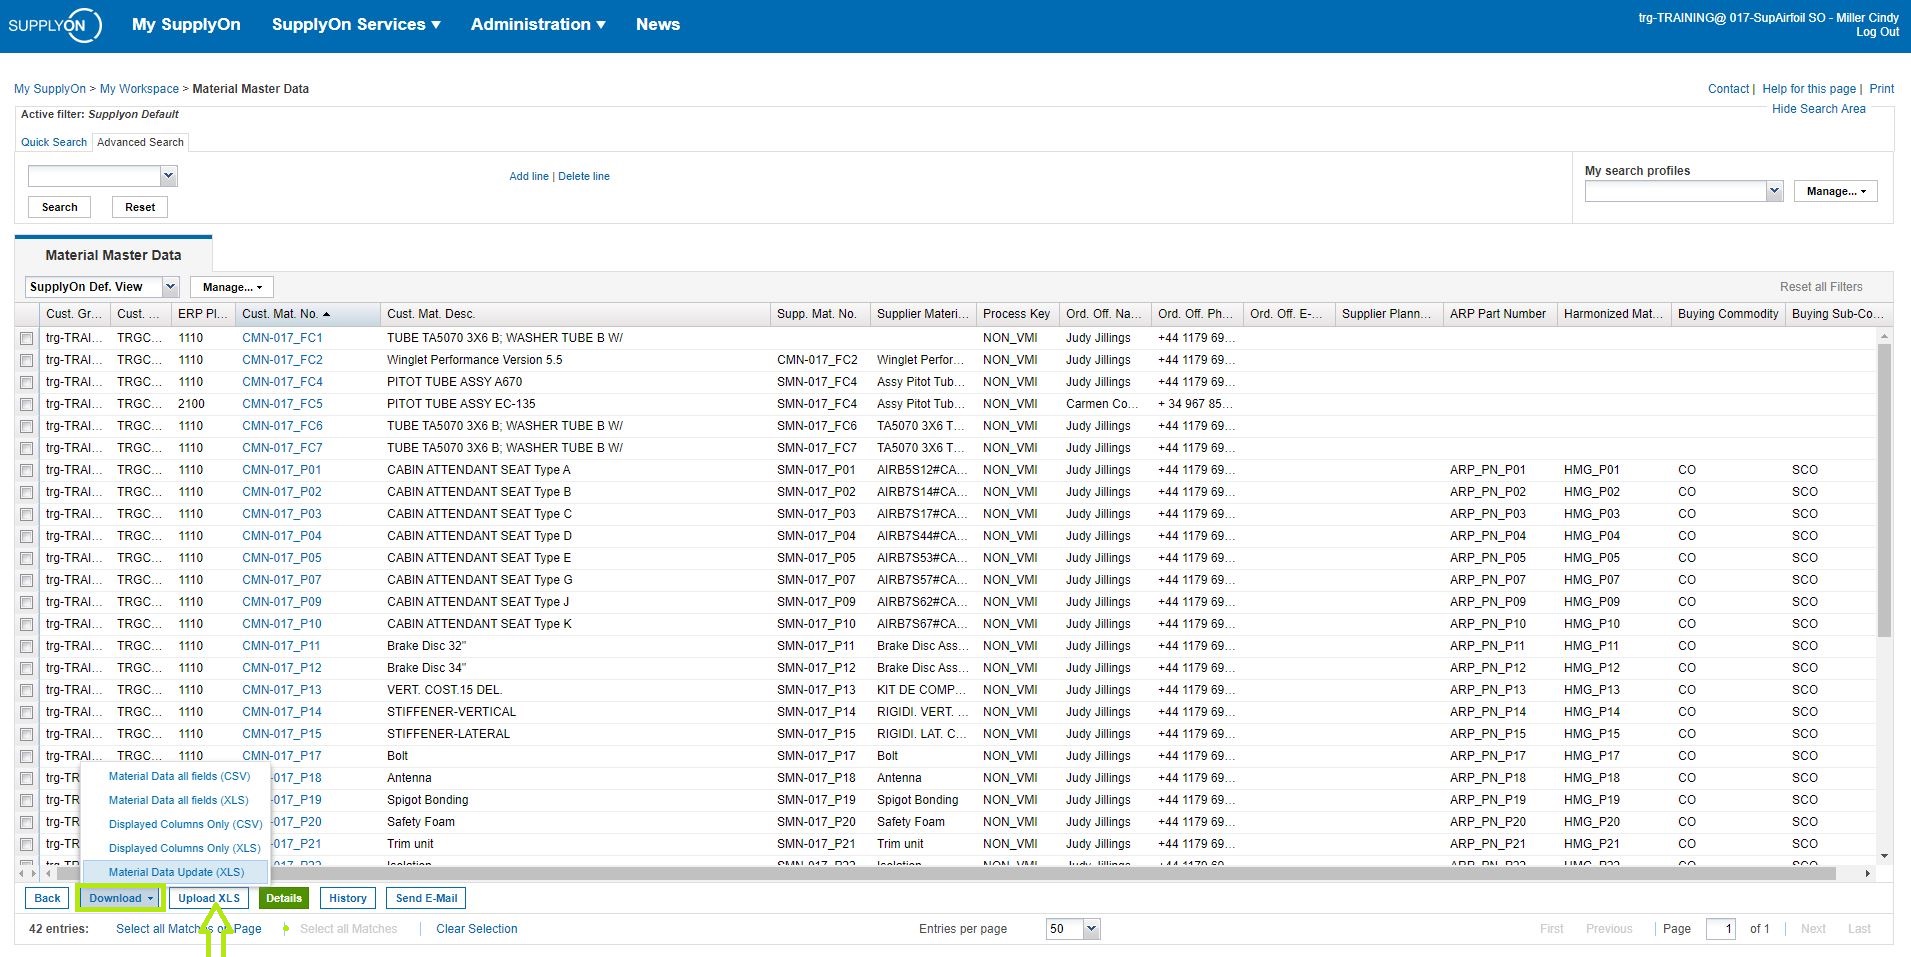Switch to the Advanced Search tab
The image size is (1911, 957).
click(140, 142)
